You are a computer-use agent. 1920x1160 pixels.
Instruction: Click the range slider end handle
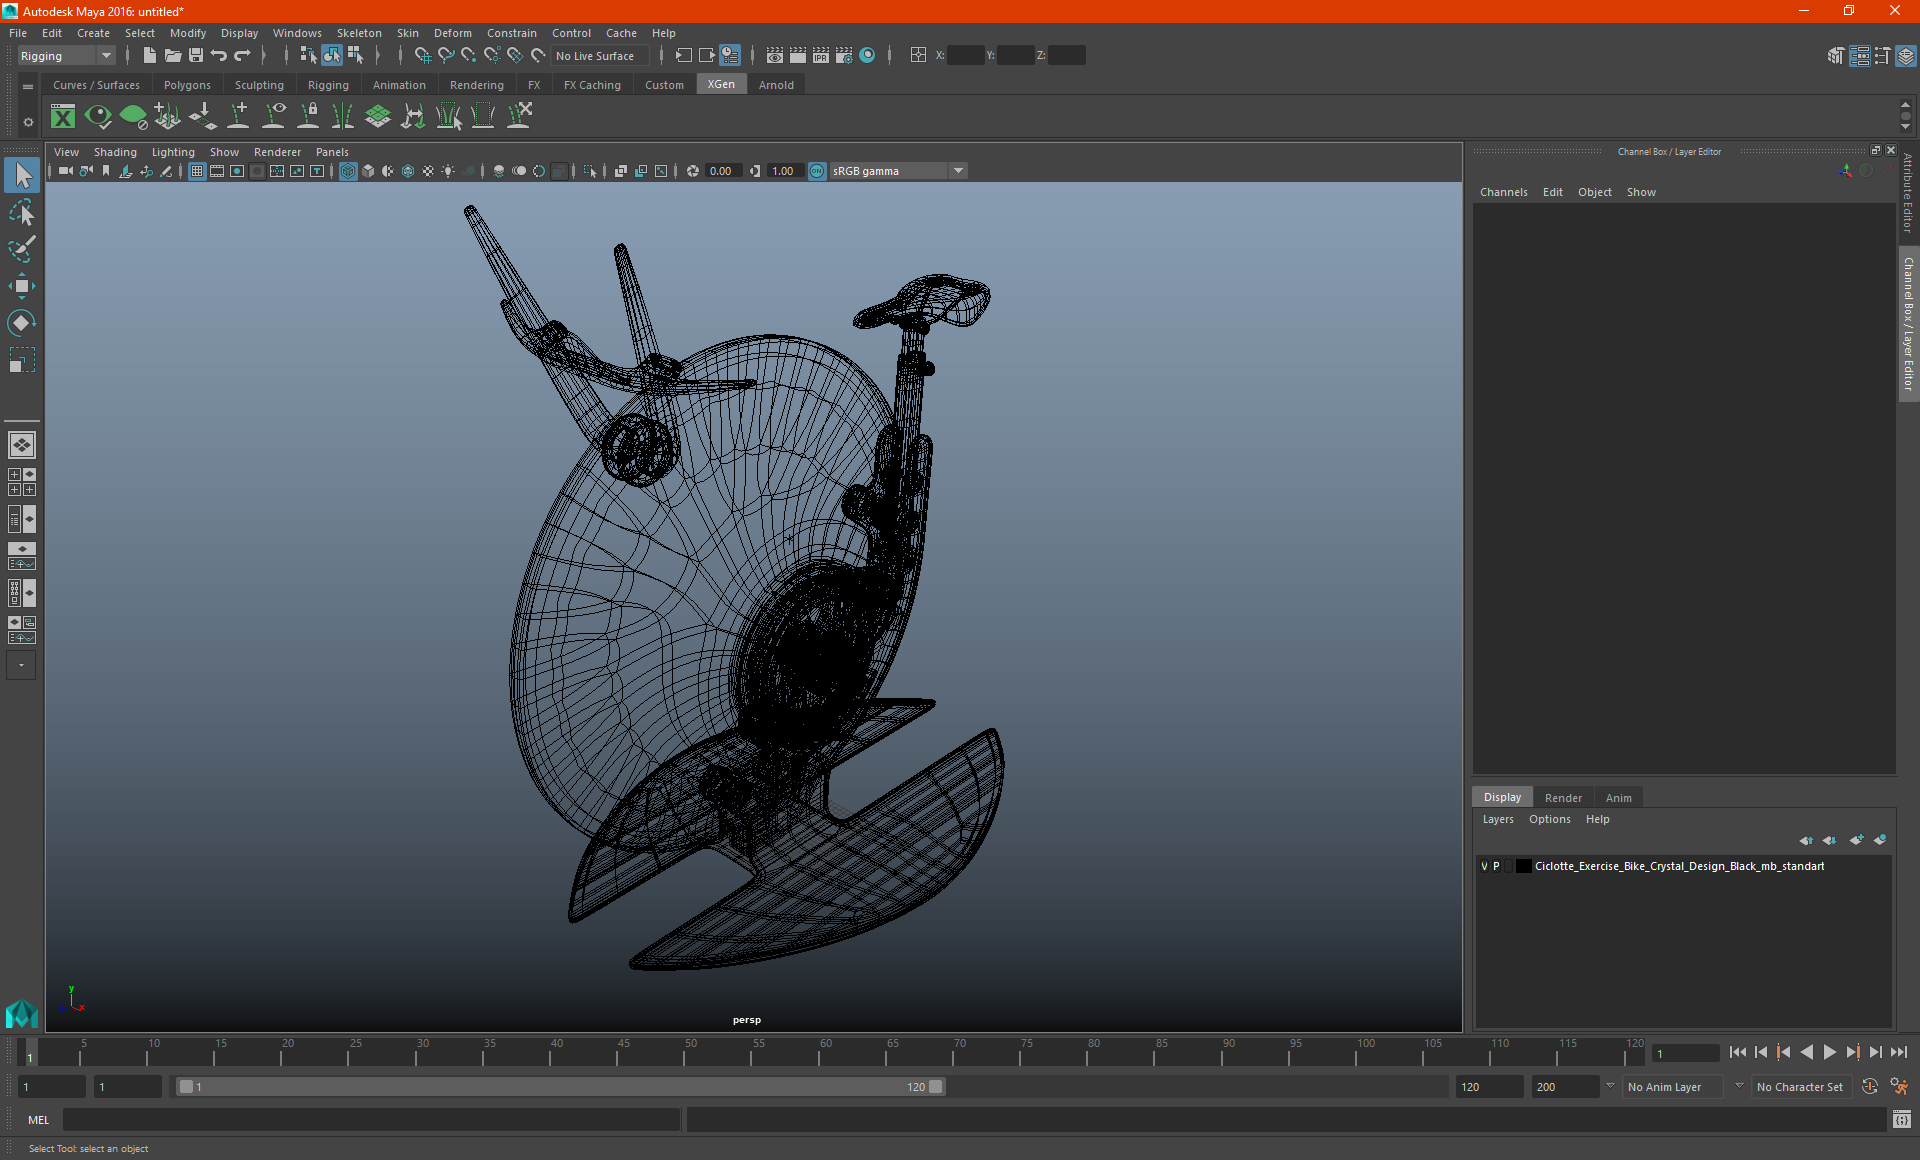point(936,1087)
